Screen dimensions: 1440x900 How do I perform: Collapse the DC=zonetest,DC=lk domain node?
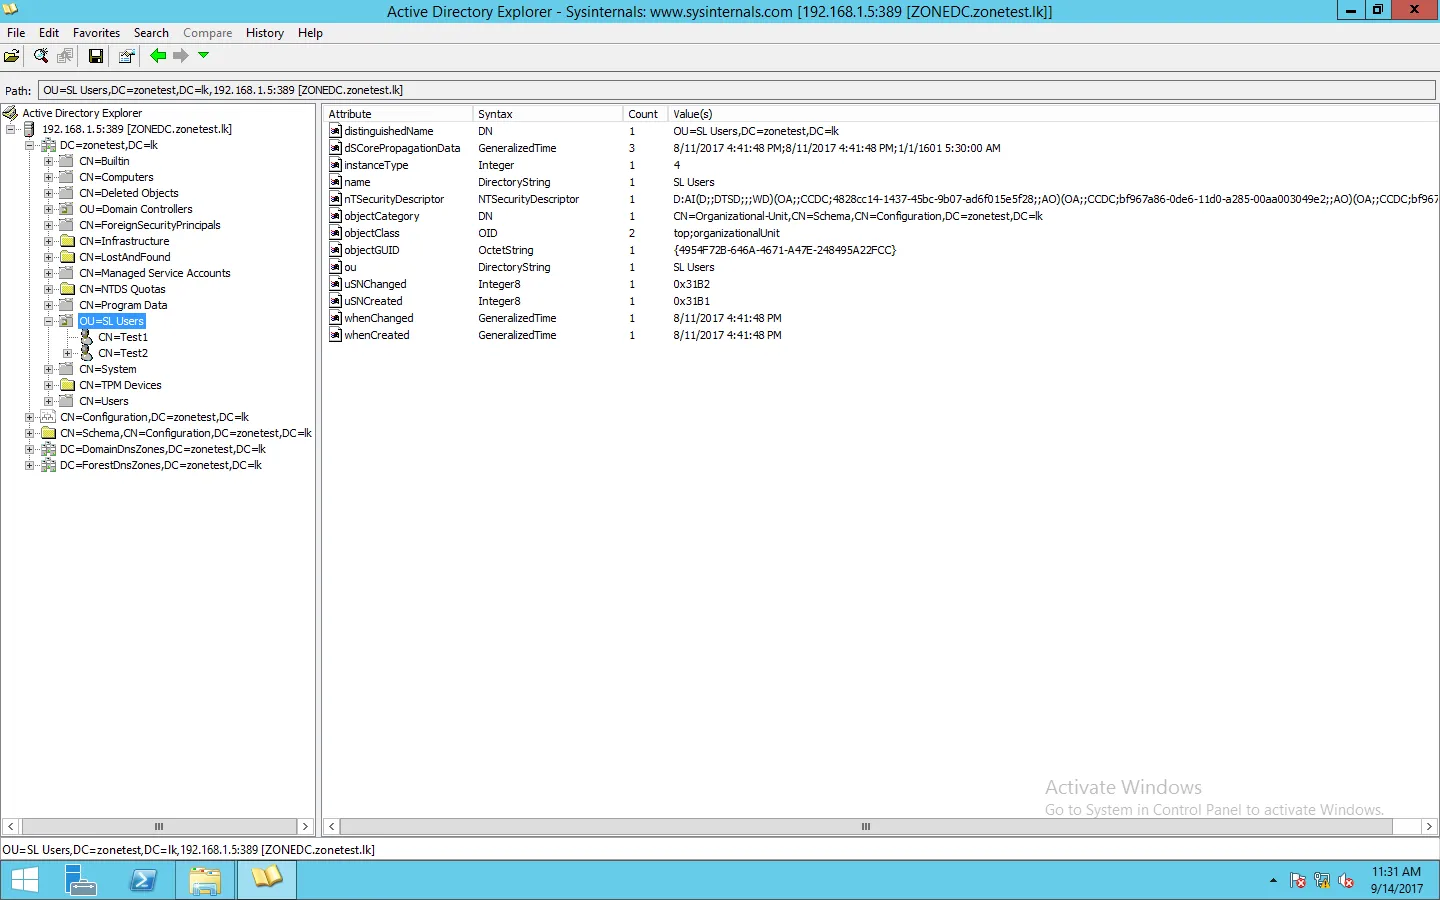(30, 145)
